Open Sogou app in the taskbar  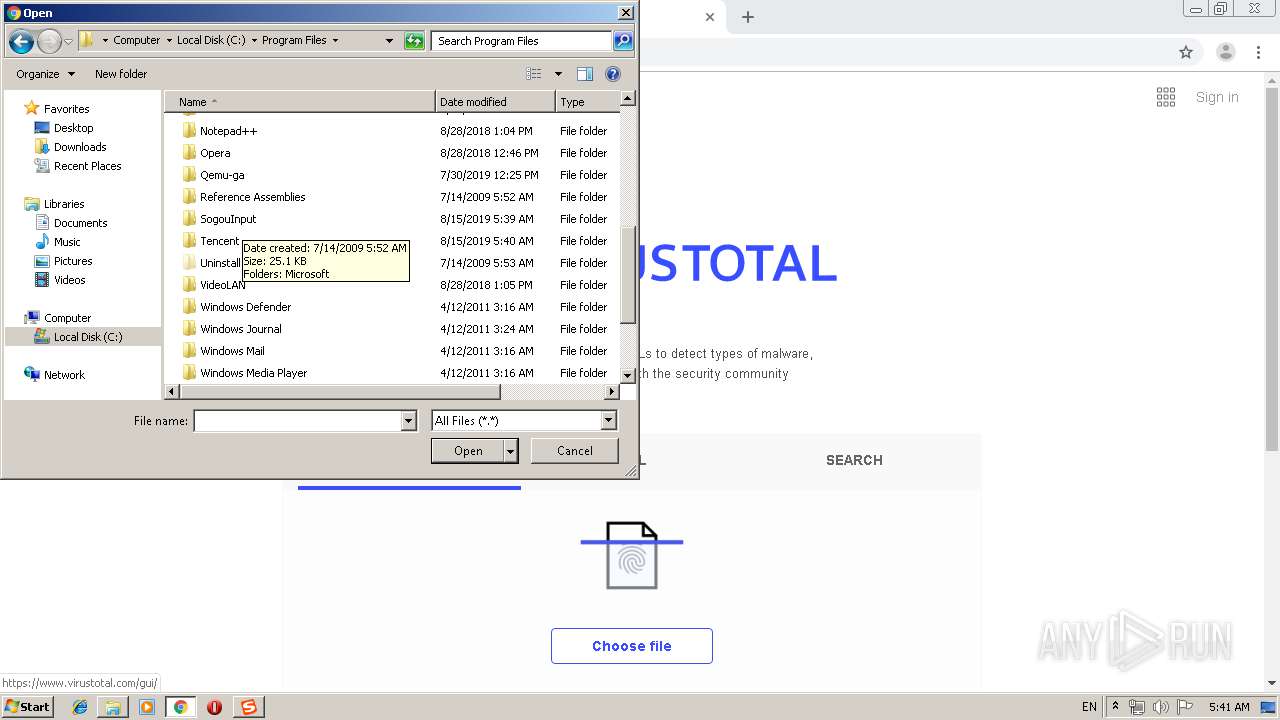coord(248,707)
